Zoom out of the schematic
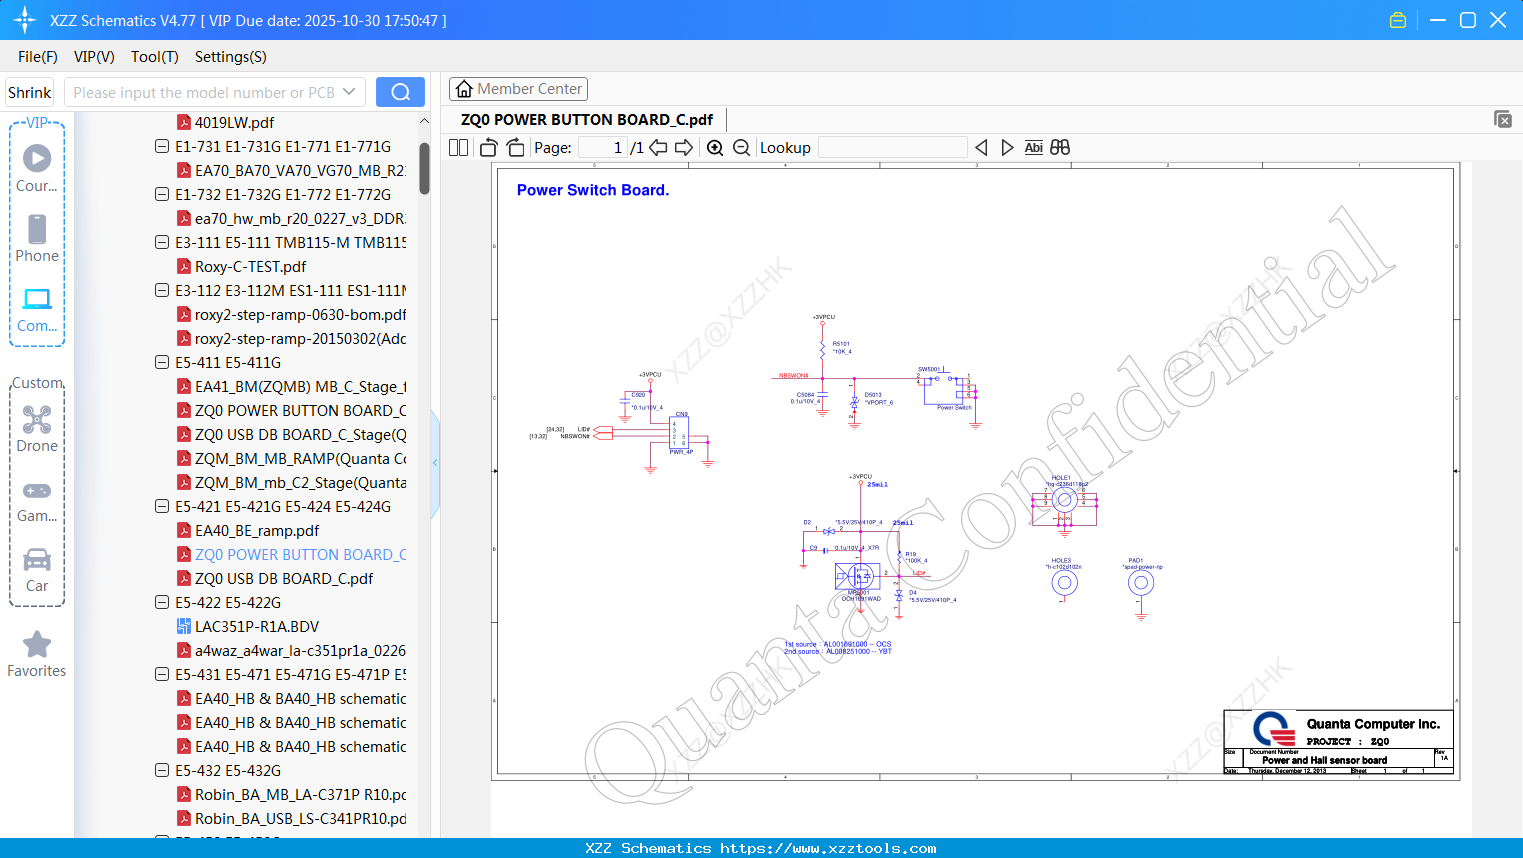The image size is (1523, 858). [x=741, y=147]
